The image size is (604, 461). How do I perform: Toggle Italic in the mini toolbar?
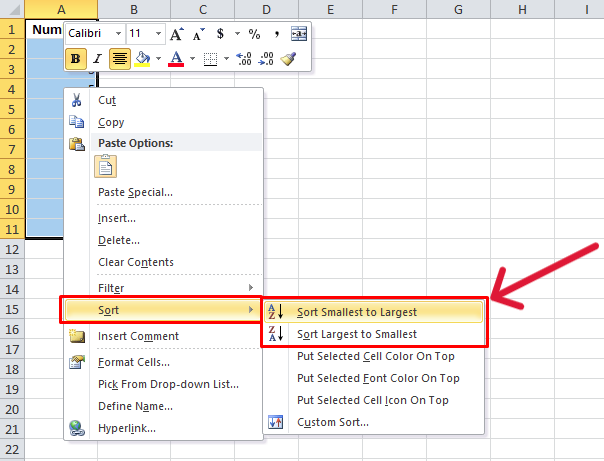pos(97,59)
